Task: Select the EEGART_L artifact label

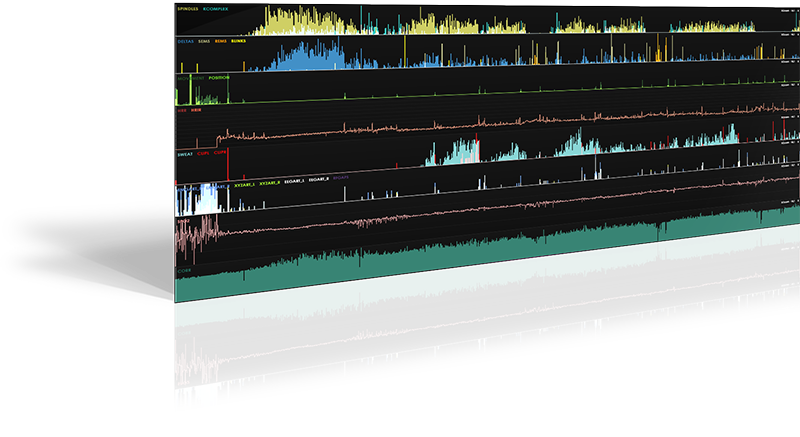Action: click(x=295, y=184)
